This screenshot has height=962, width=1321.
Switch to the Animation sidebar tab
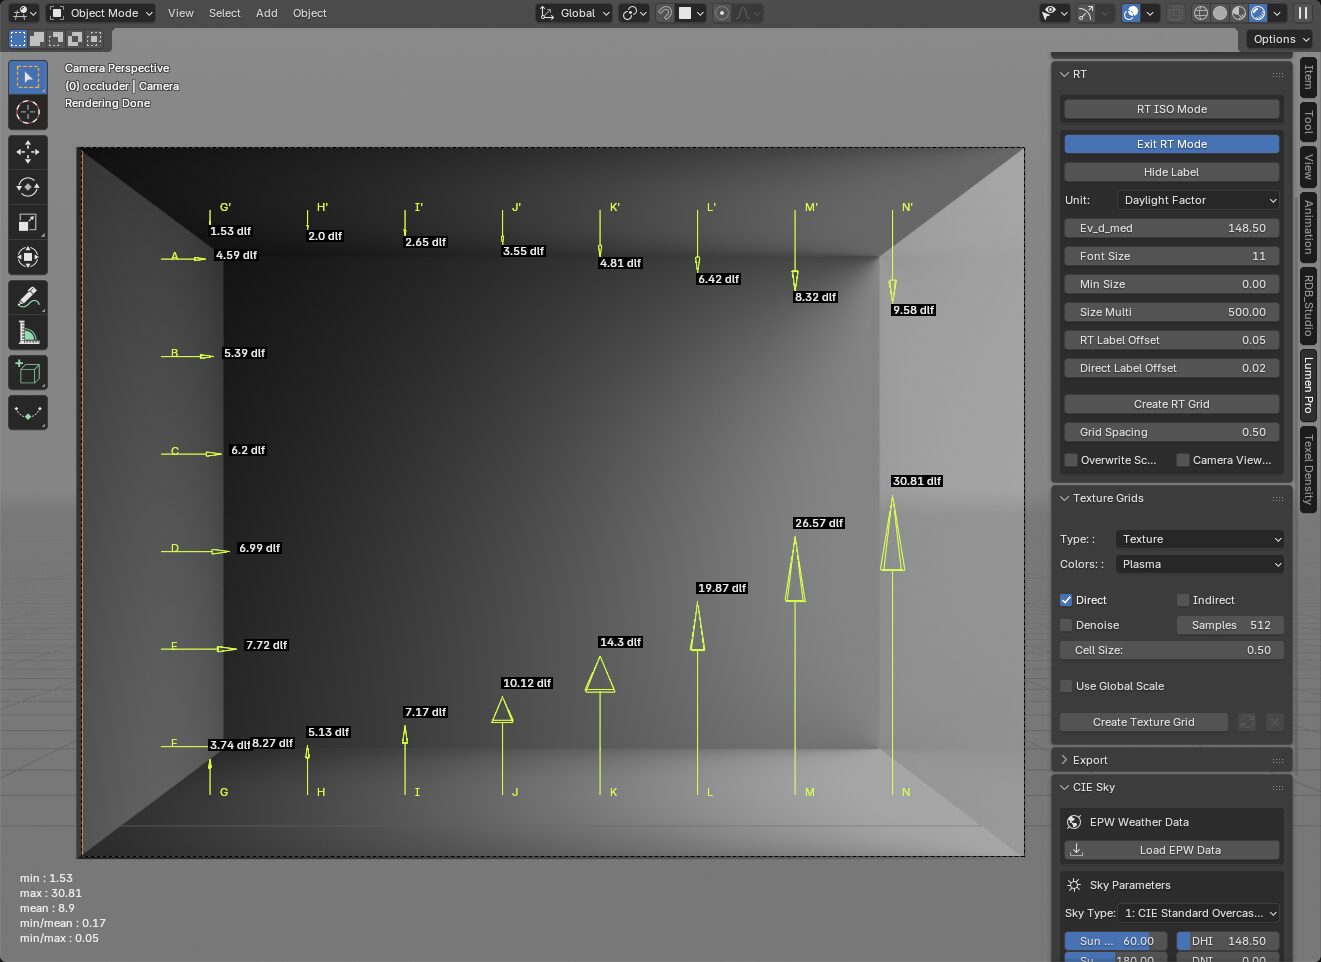pos(1308,227)
